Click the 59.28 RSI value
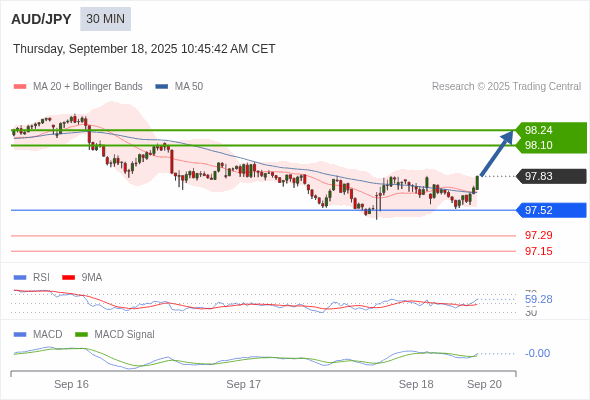The image size is (590, 400). [538, 300]
